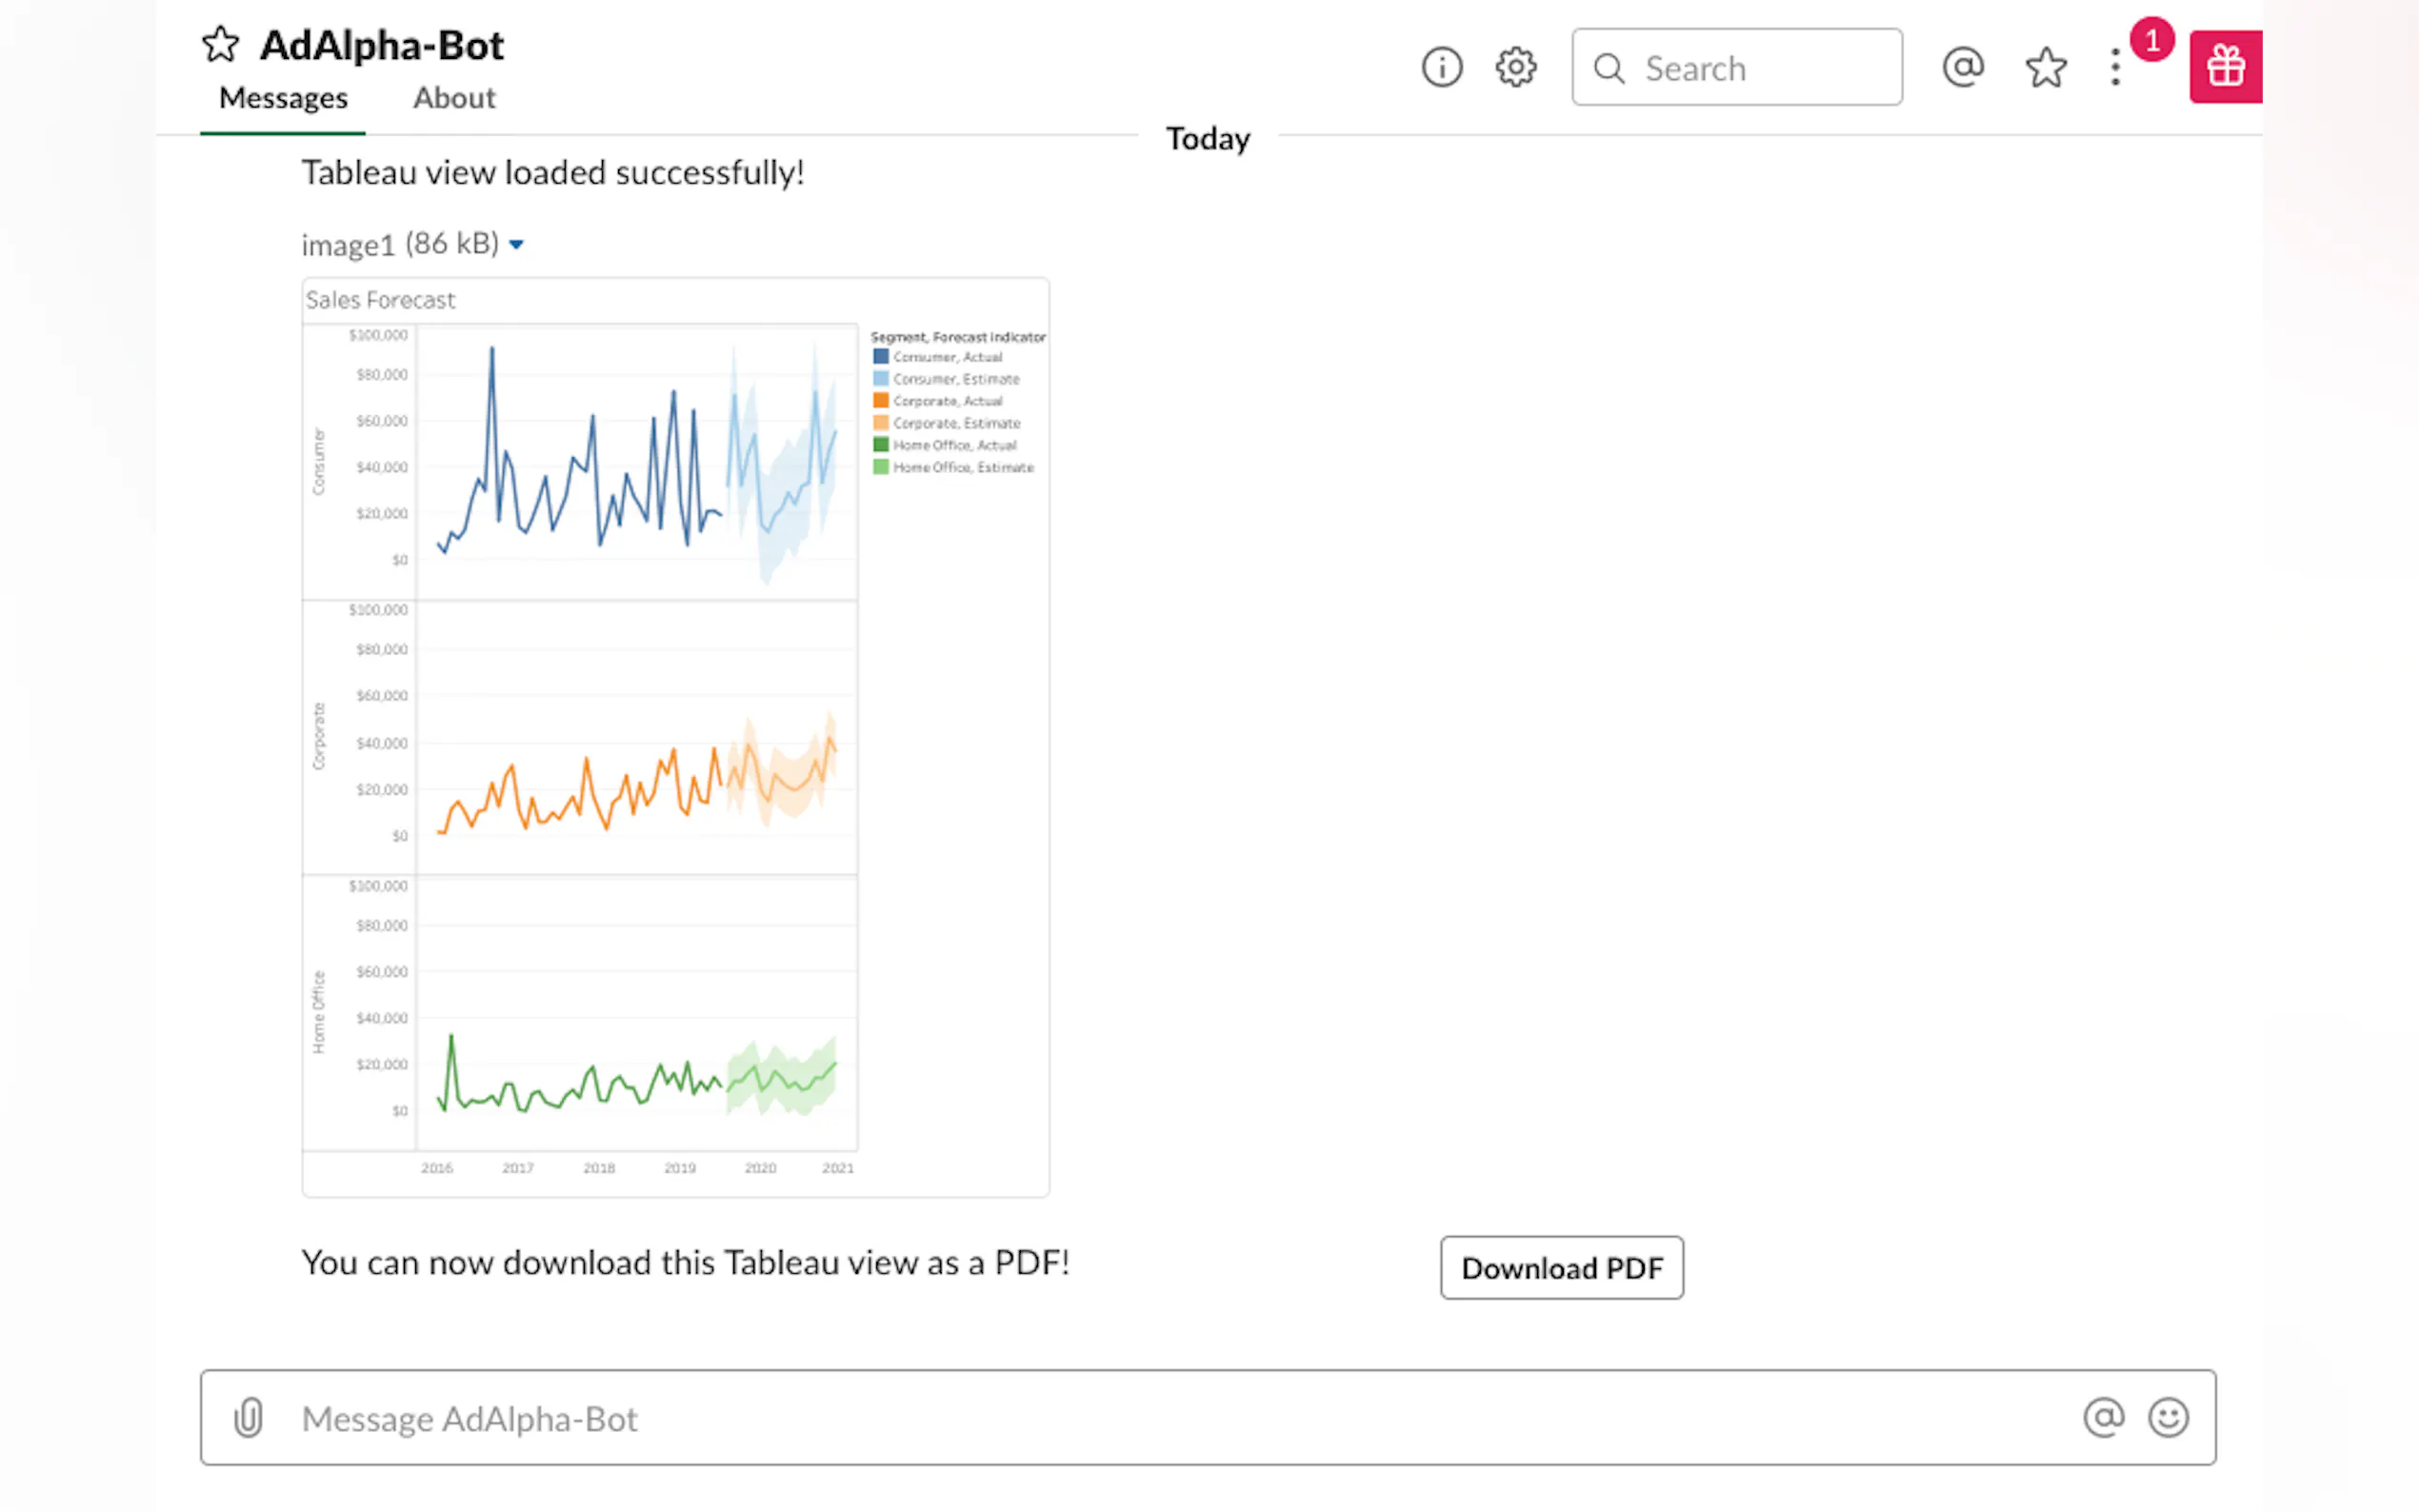Image resolution: width=2419 pixels, height=1512 pixels.
Task: Click the image1 file name link
Action: point(348,244)
